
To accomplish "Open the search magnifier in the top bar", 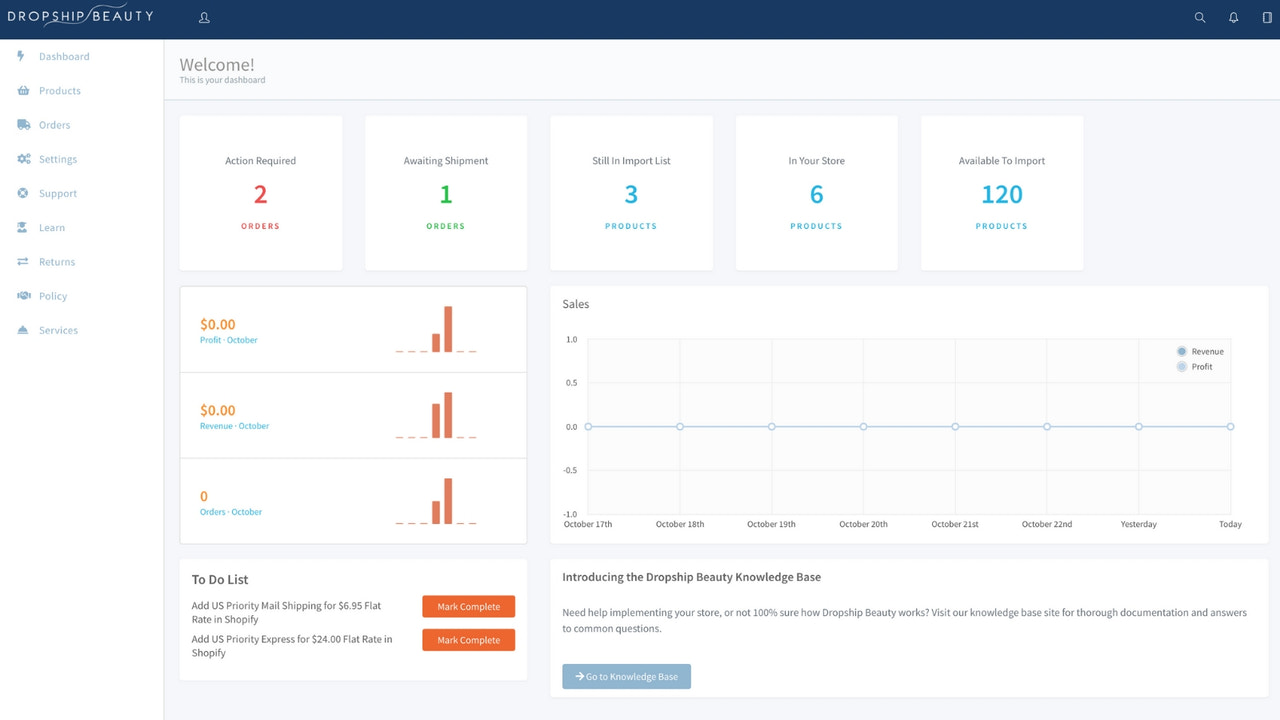I will [1199, 17].
